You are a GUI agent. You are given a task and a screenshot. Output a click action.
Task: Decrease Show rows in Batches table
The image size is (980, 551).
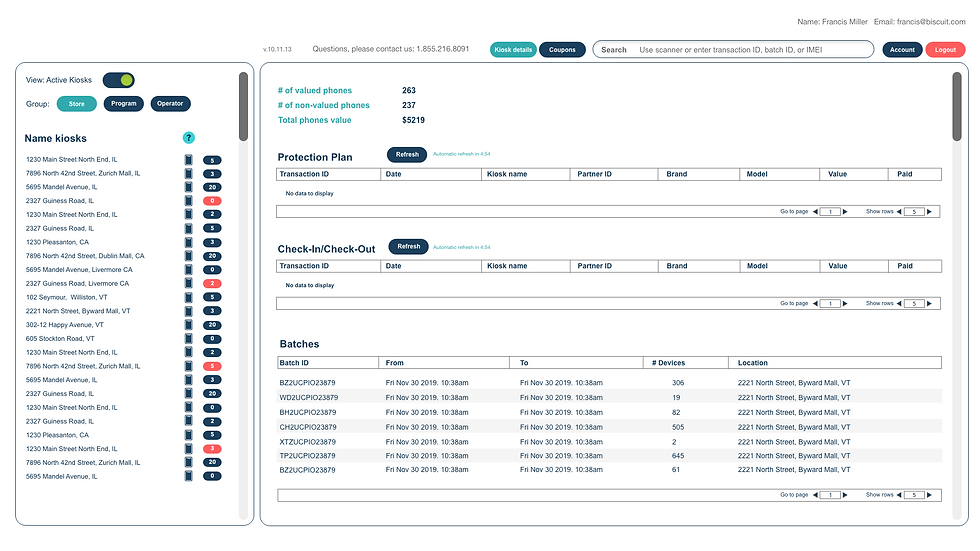(x=899, y=495)
